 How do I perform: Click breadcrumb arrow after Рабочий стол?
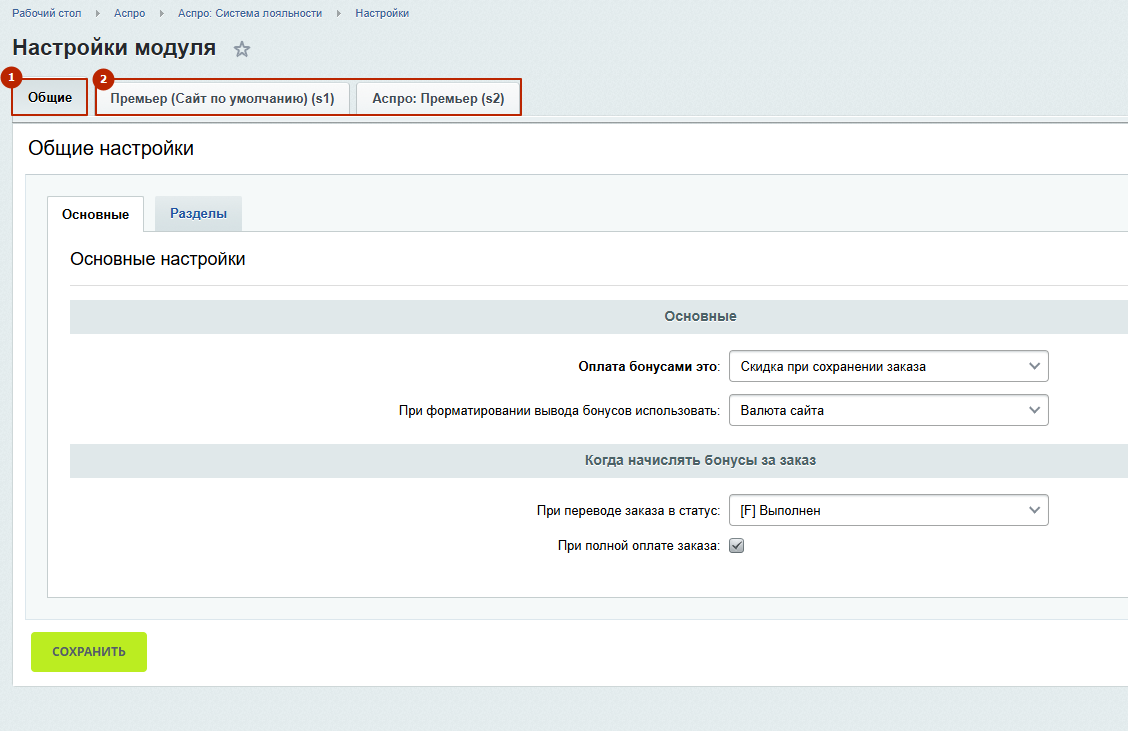click(x=98, y=13)
